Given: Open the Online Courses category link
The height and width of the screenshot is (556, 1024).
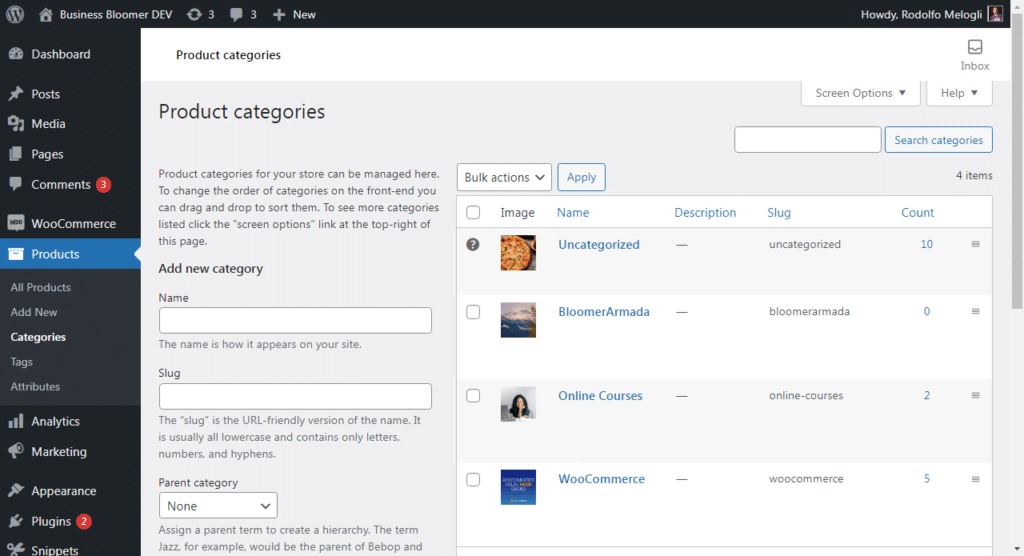Looking at the screenshot, I should point(600,395).
